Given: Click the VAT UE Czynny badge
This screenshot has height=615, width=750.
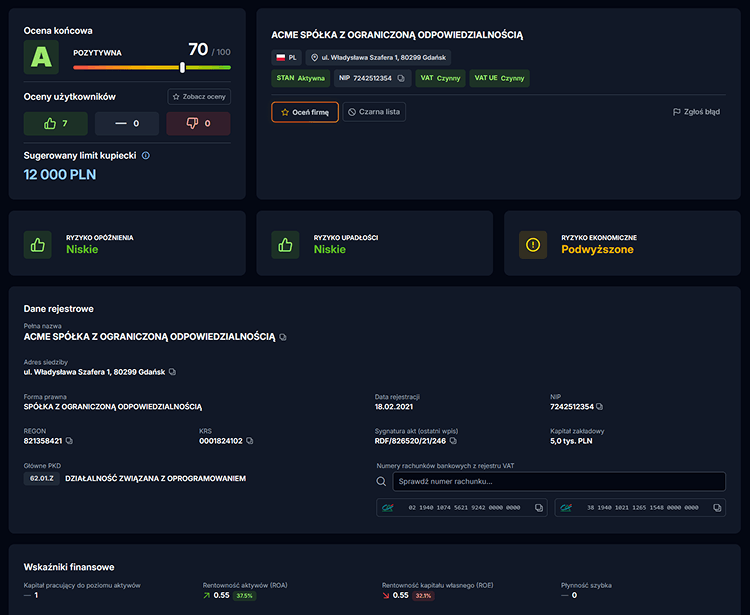Looking at the screenshot, I should [x=499, y=78].
